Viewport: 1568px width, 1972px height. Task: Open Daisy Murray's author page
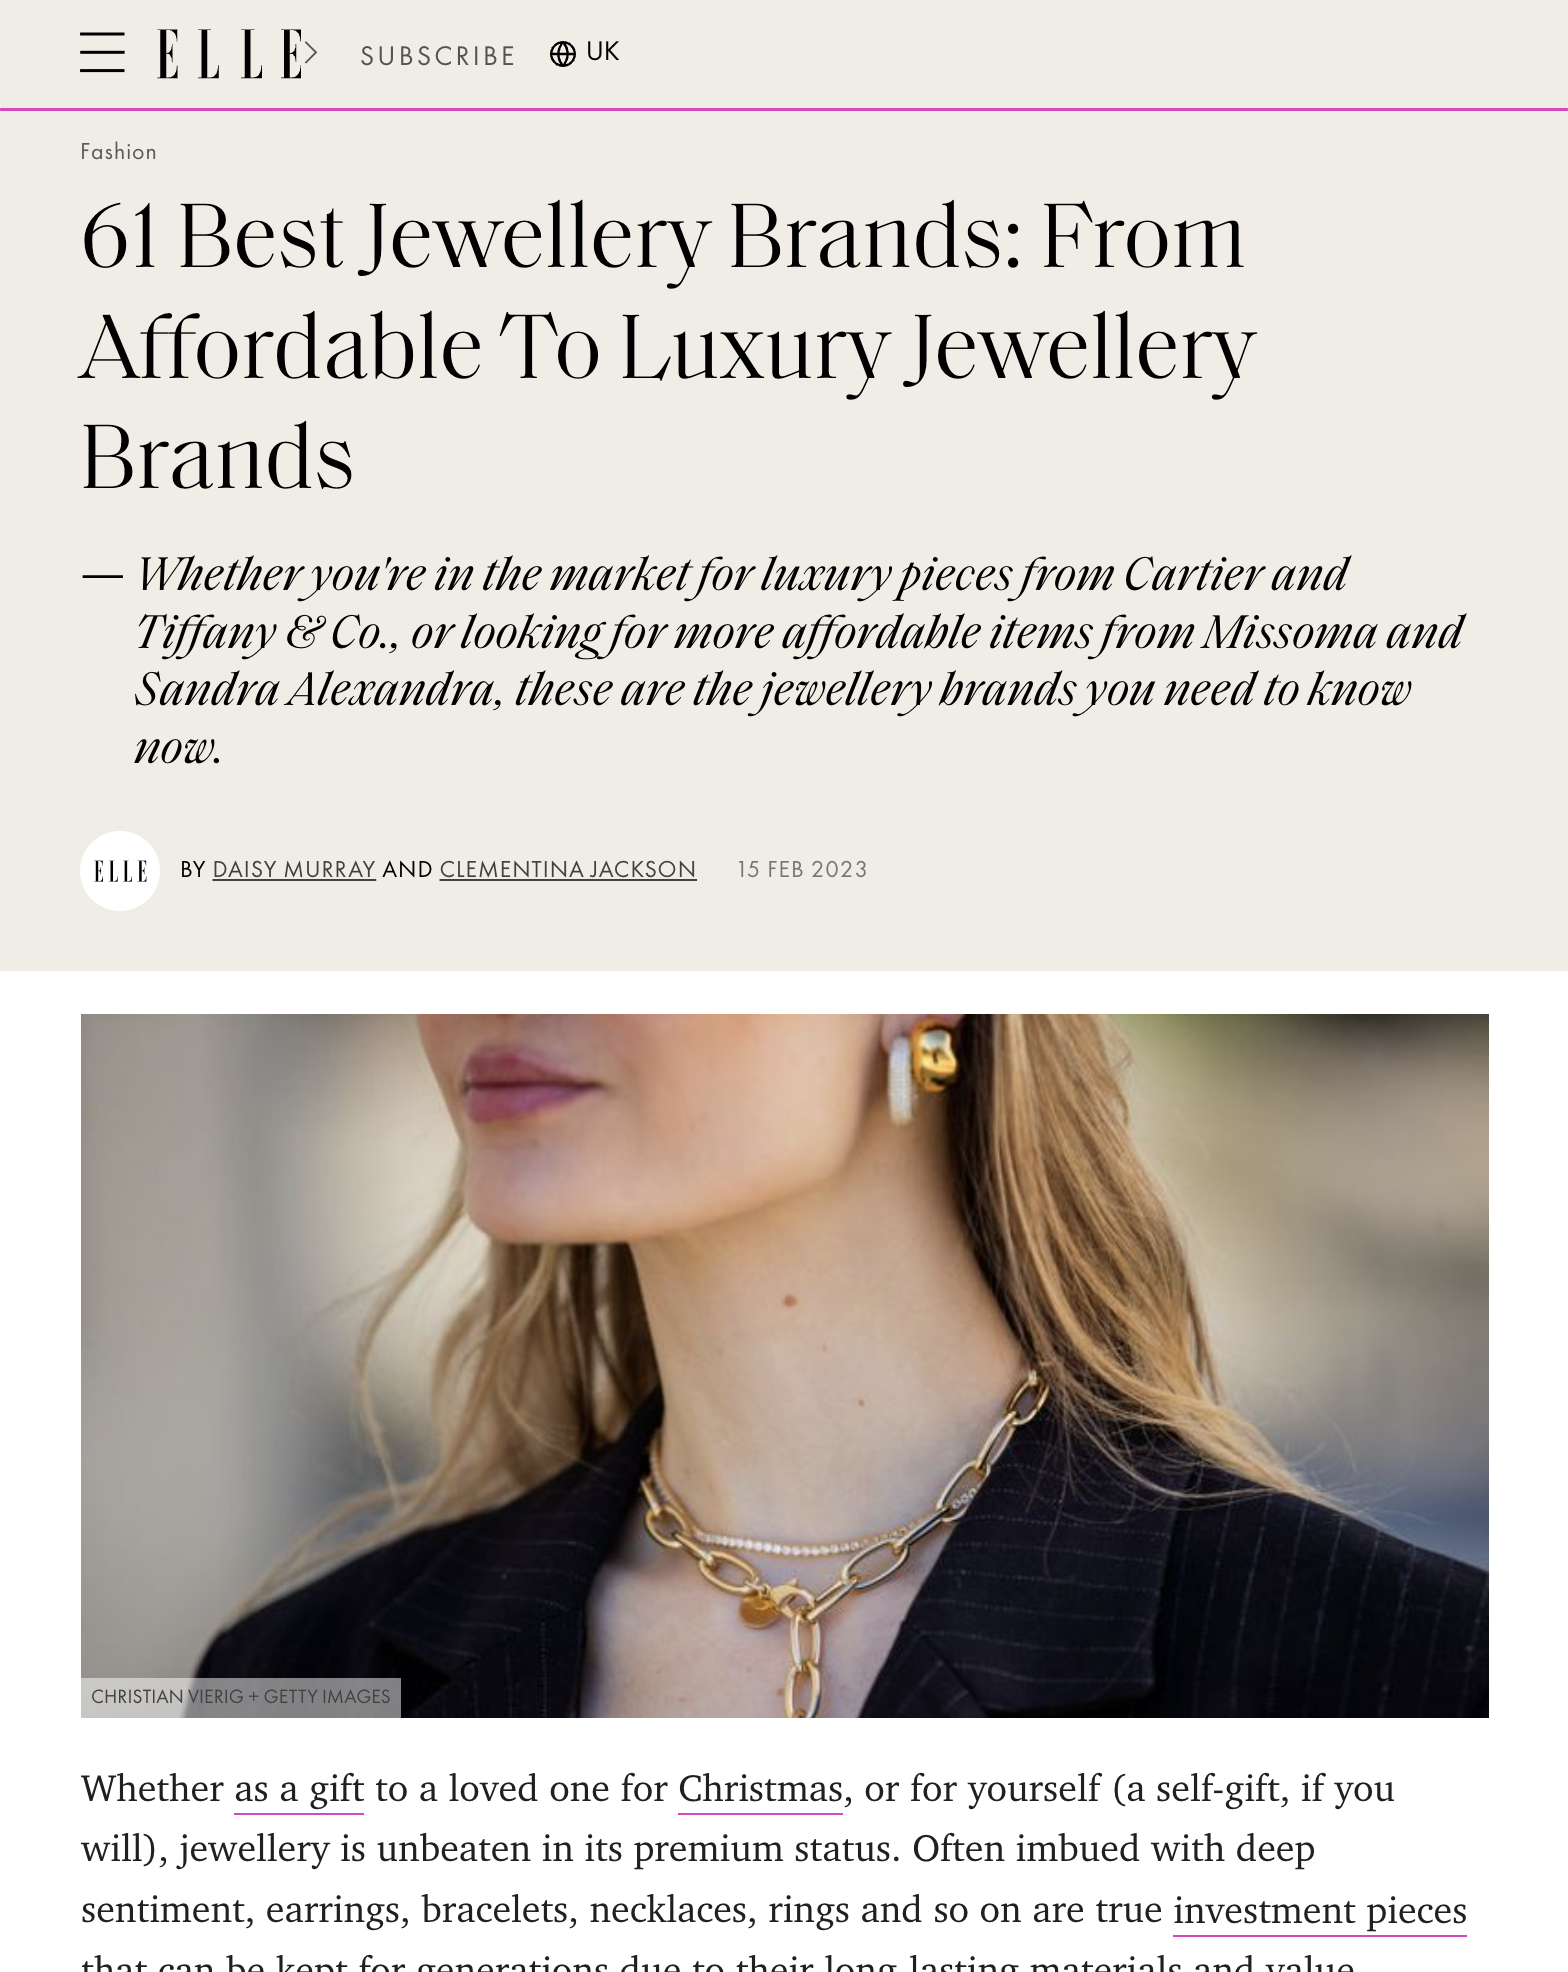click(294, 870)
